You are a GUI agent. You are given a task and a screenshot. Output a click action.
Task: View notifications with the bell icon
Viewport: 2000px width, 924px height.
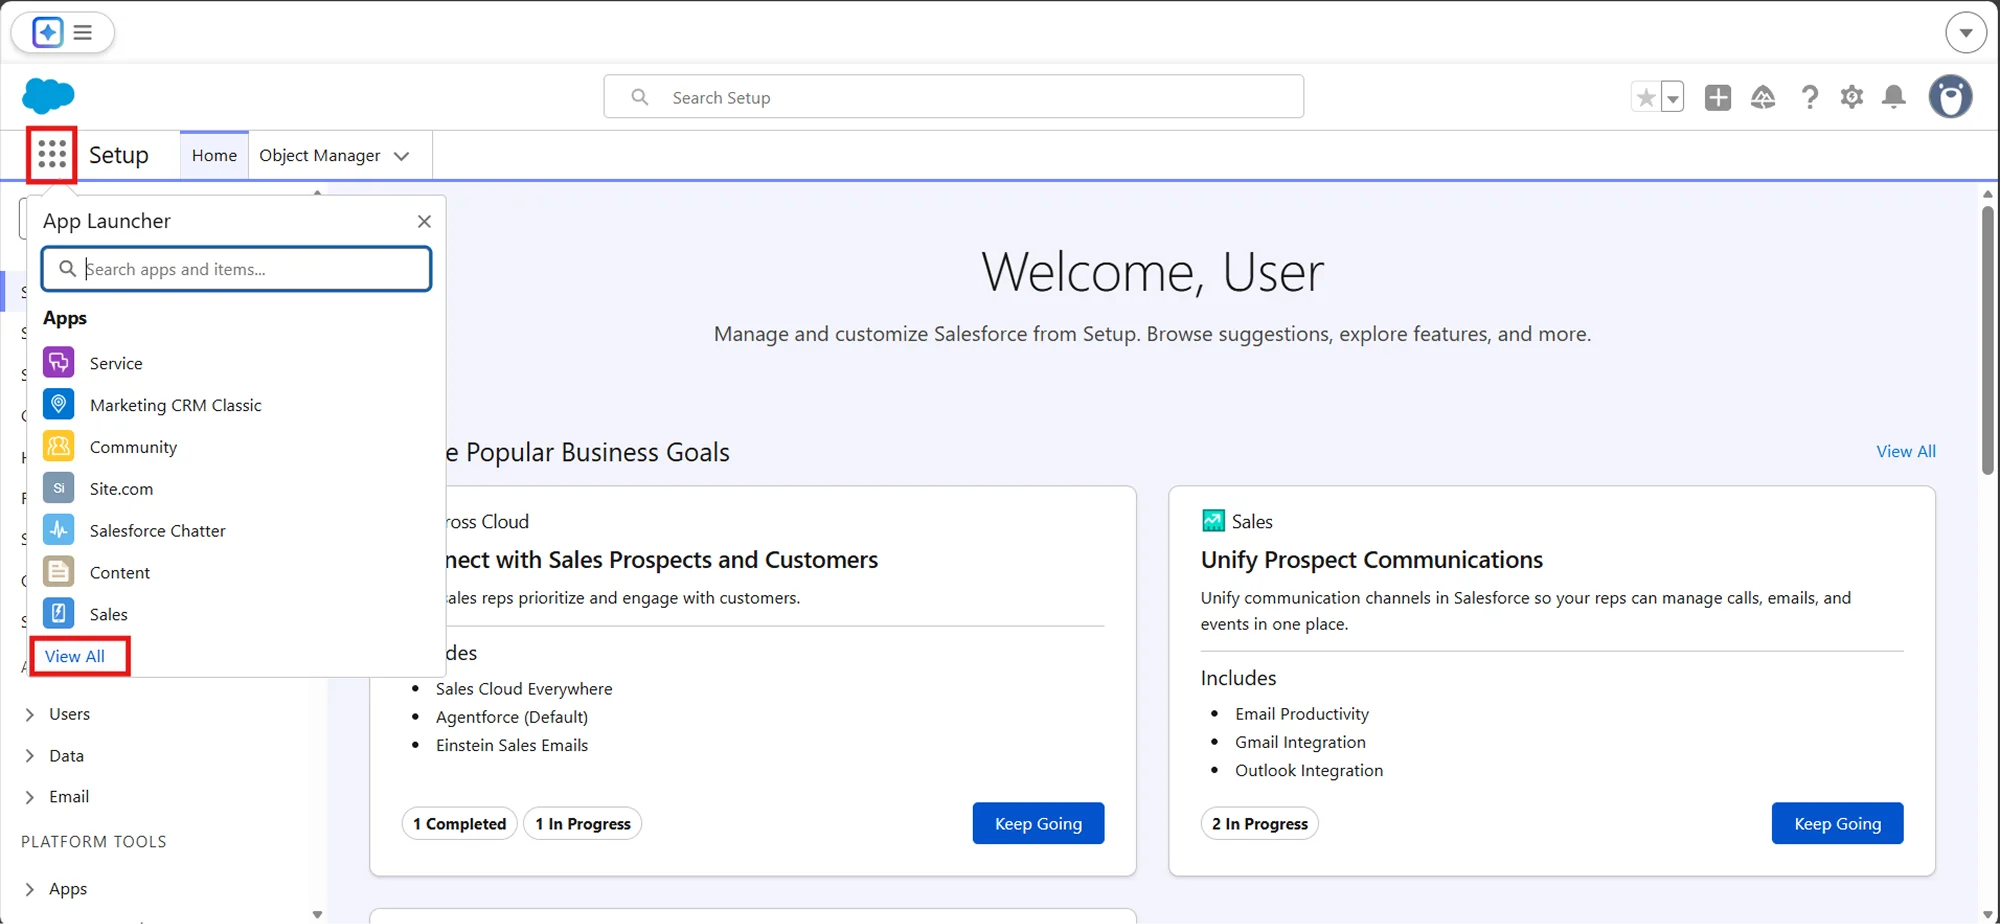click(x=1893, y=96)
